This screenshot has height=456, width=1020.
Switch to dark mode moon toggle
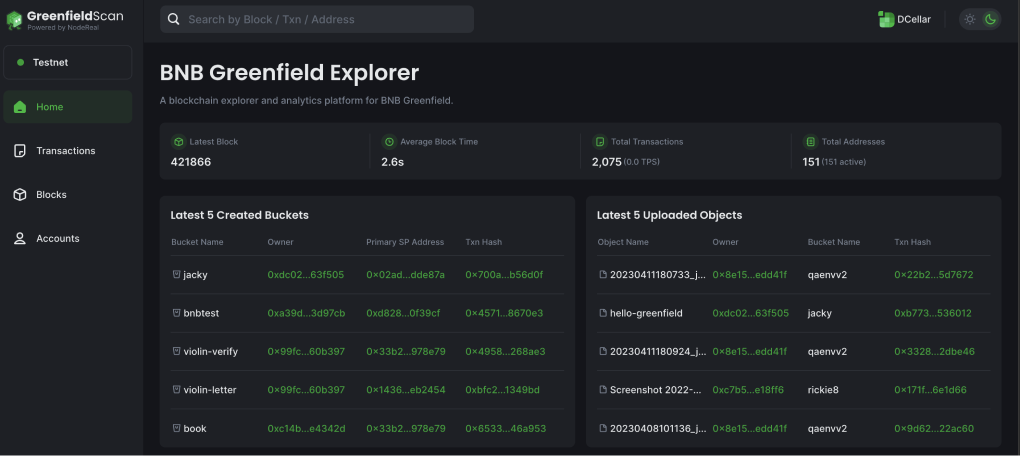(x=990, y=19)
